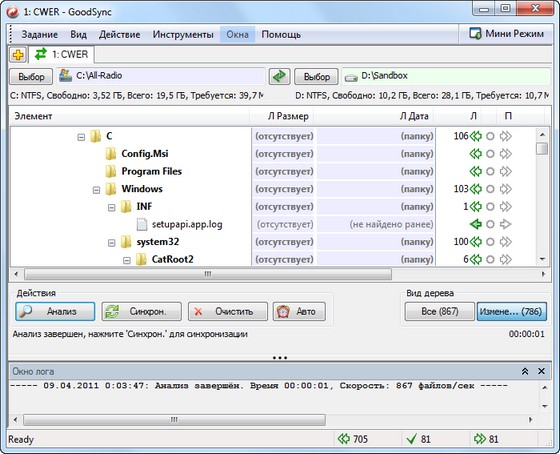Open the Инструменты menu
The width and height of the screenshot is (560, 454).
(x=183, y=35)
